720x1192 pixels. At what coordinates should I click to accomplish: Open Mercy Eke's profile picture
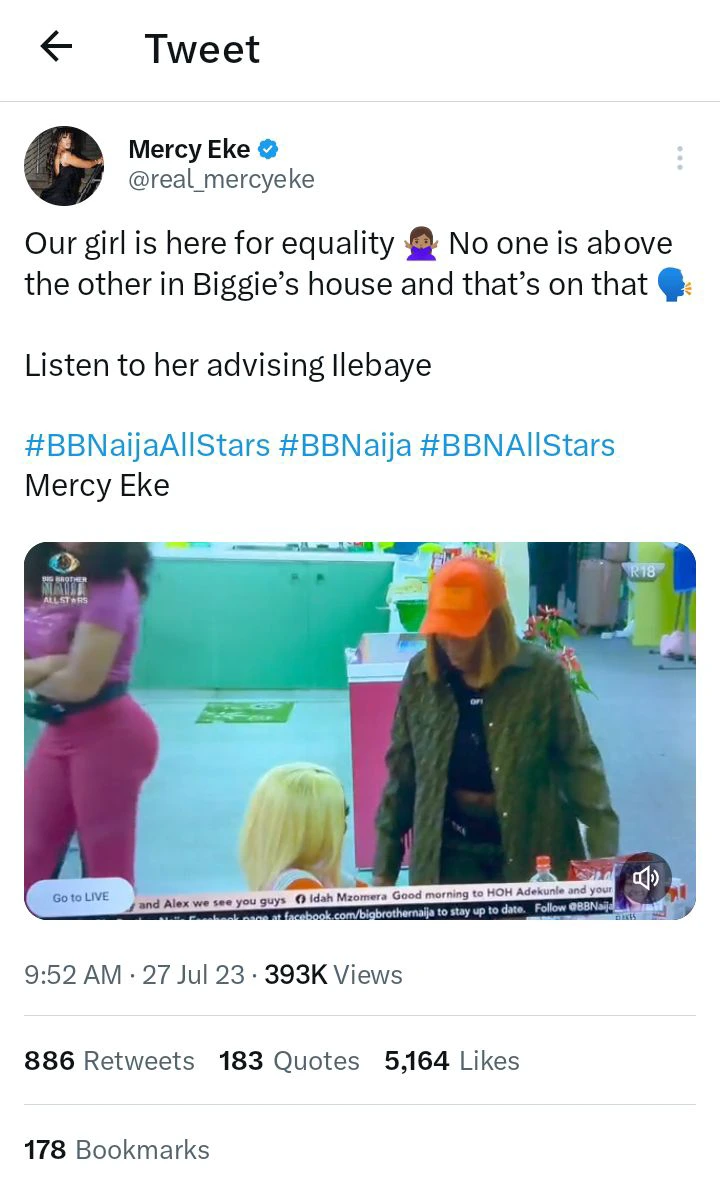[64, 166]
